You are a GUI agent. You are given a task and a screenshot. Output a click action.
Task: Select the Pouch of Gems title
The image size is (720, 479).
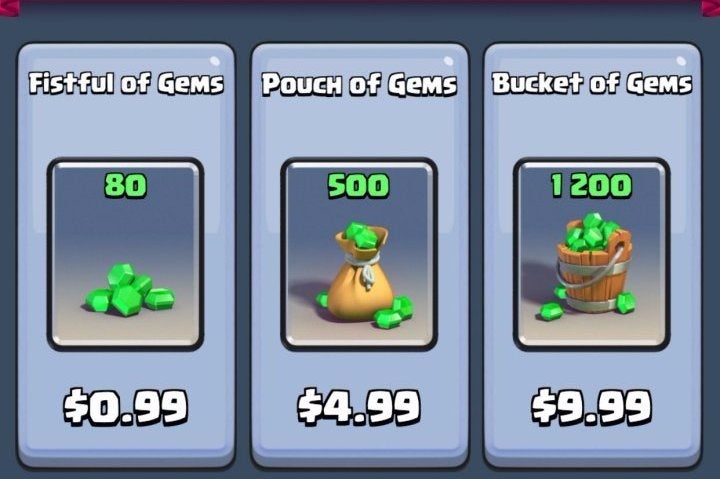360,84
